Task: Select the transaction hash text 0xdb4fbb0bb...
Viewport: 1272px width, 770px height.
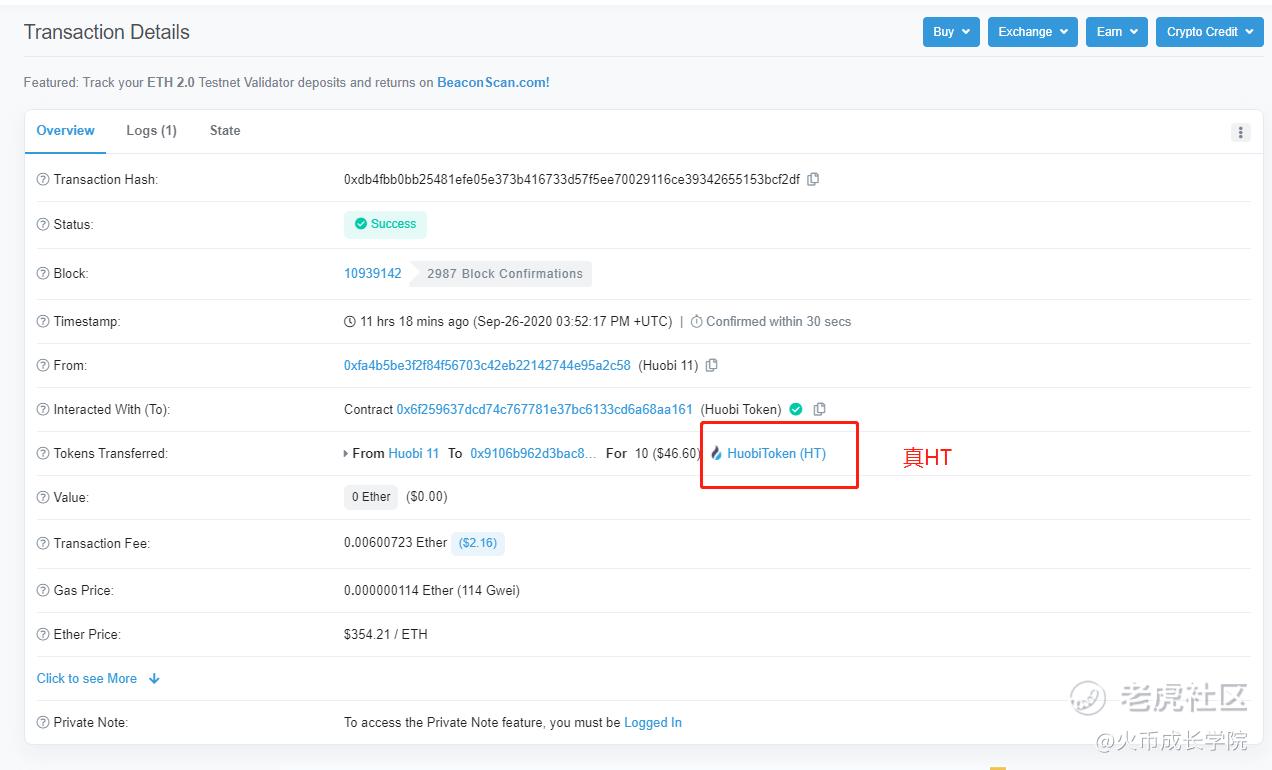Action: point(572,179)
